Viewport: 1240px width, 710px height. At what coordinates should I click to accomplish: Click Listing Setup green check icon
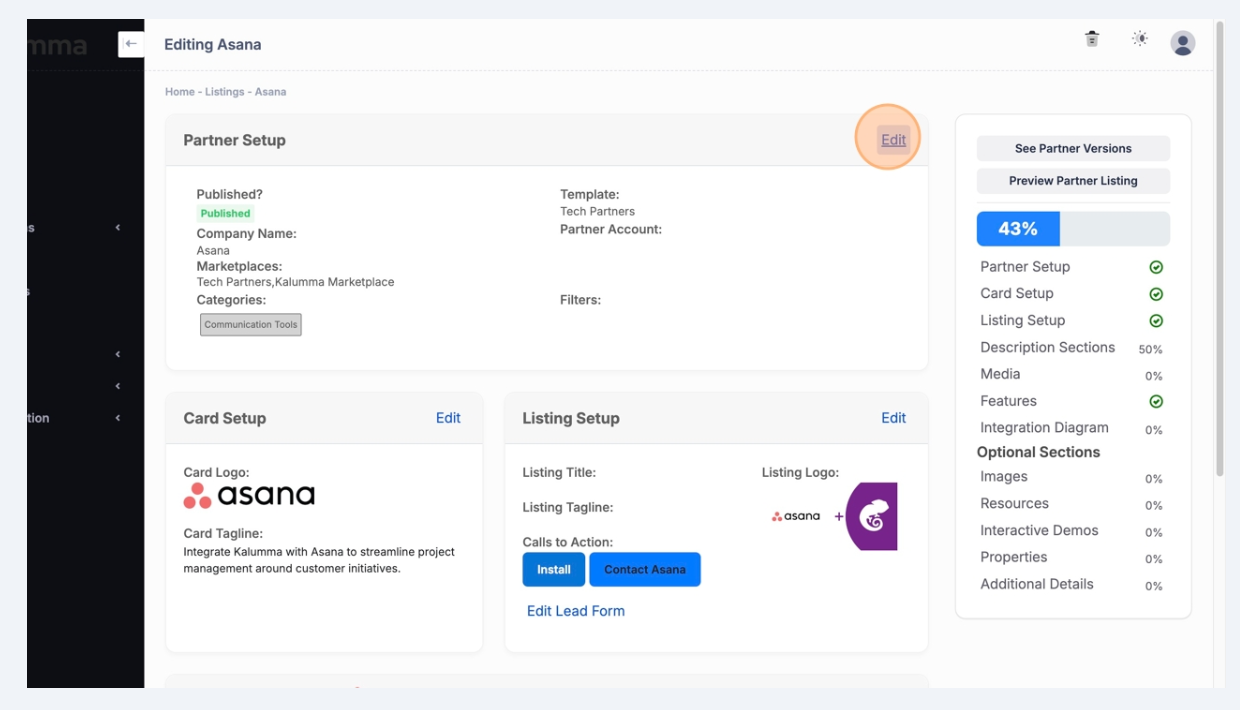1156,322
